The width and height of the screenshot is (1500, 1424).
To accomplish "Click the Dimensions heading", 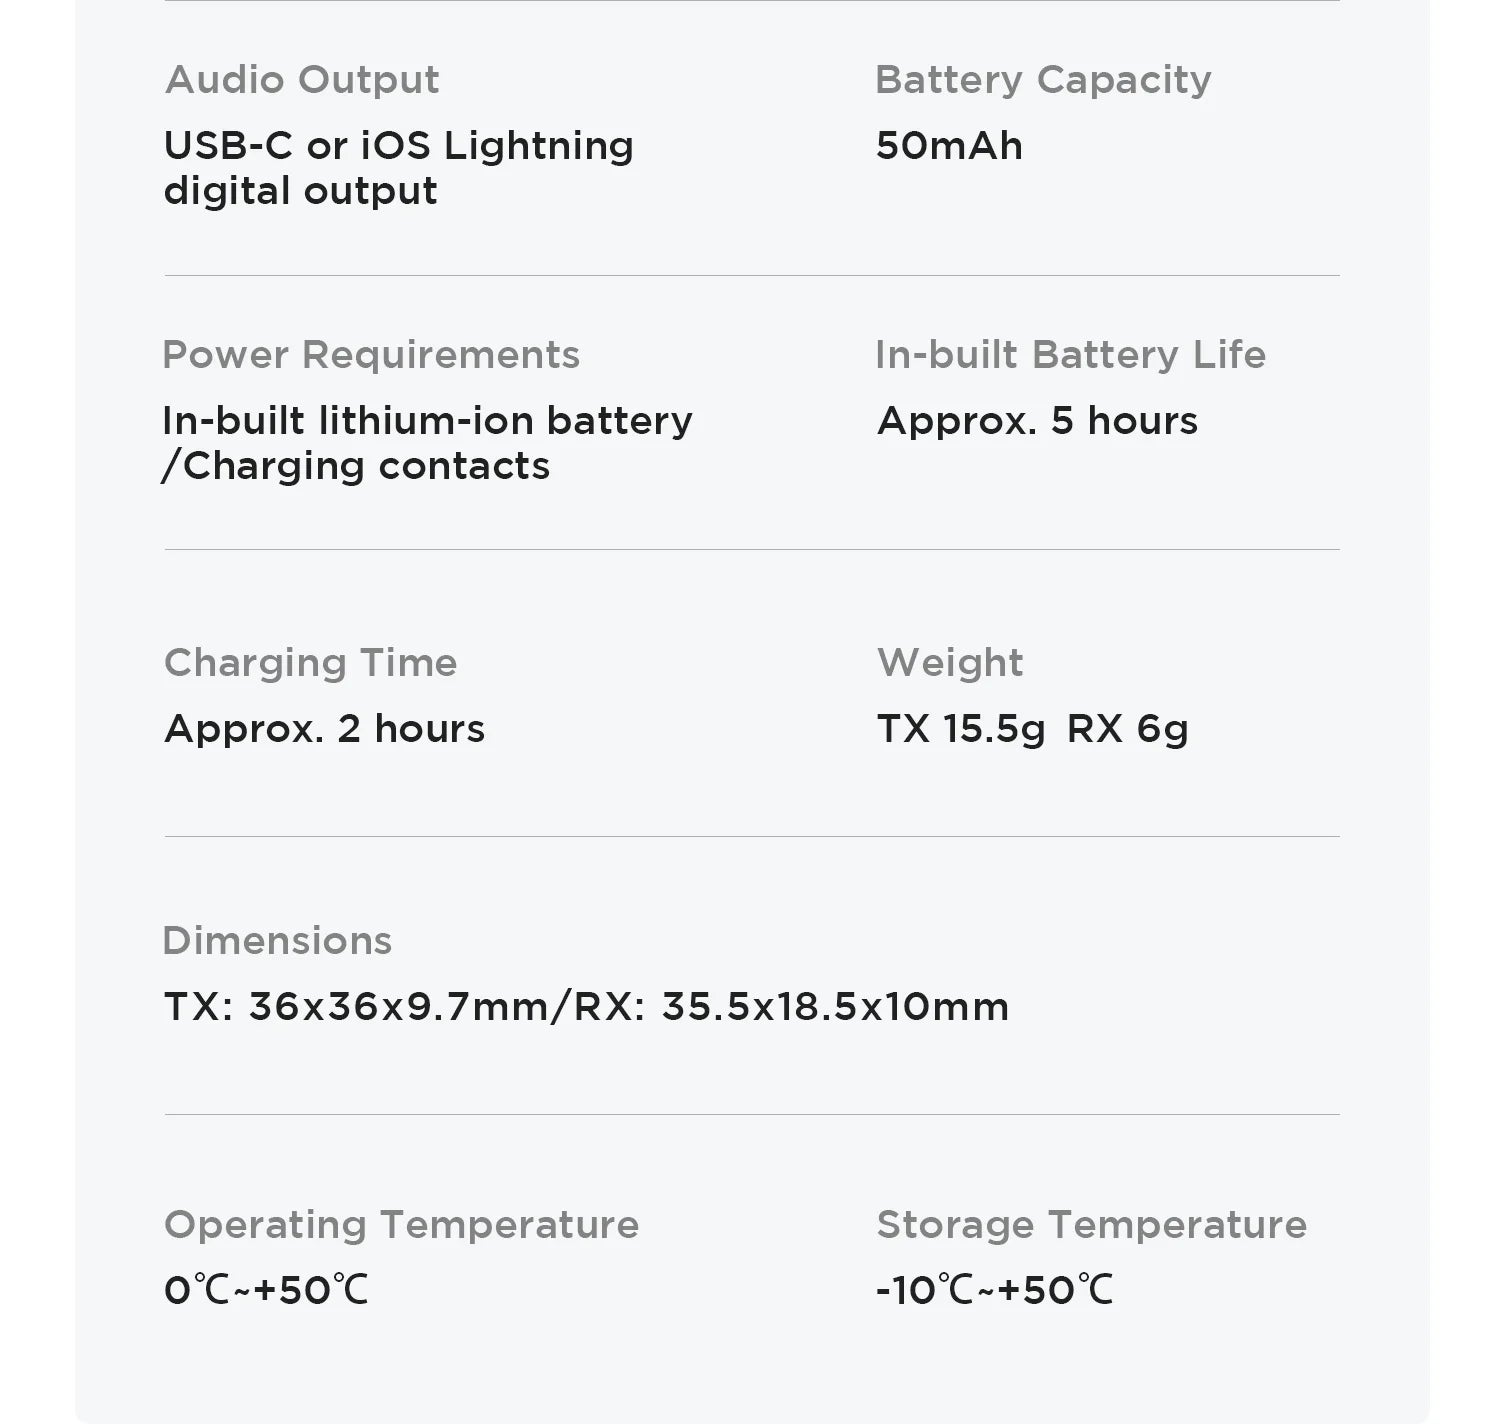I will (x=277, y=941).
